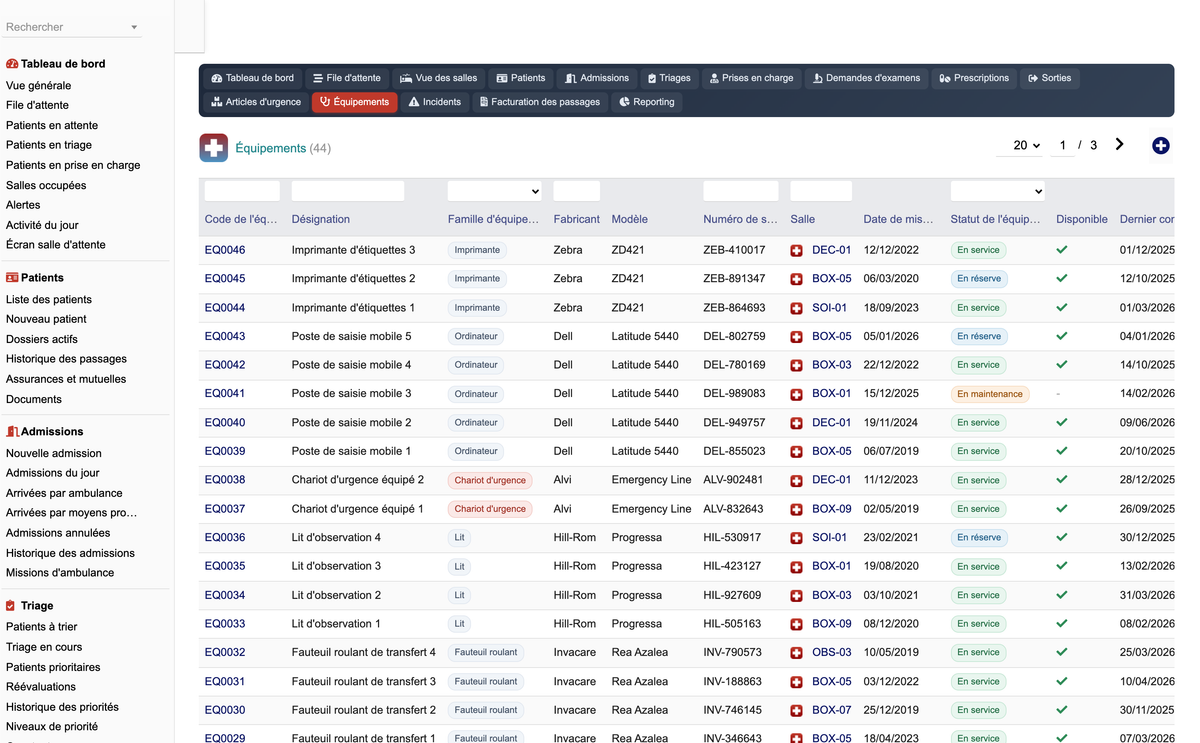Open room BOX-03 link in EQ0034 row

click(x=832, y=595)
